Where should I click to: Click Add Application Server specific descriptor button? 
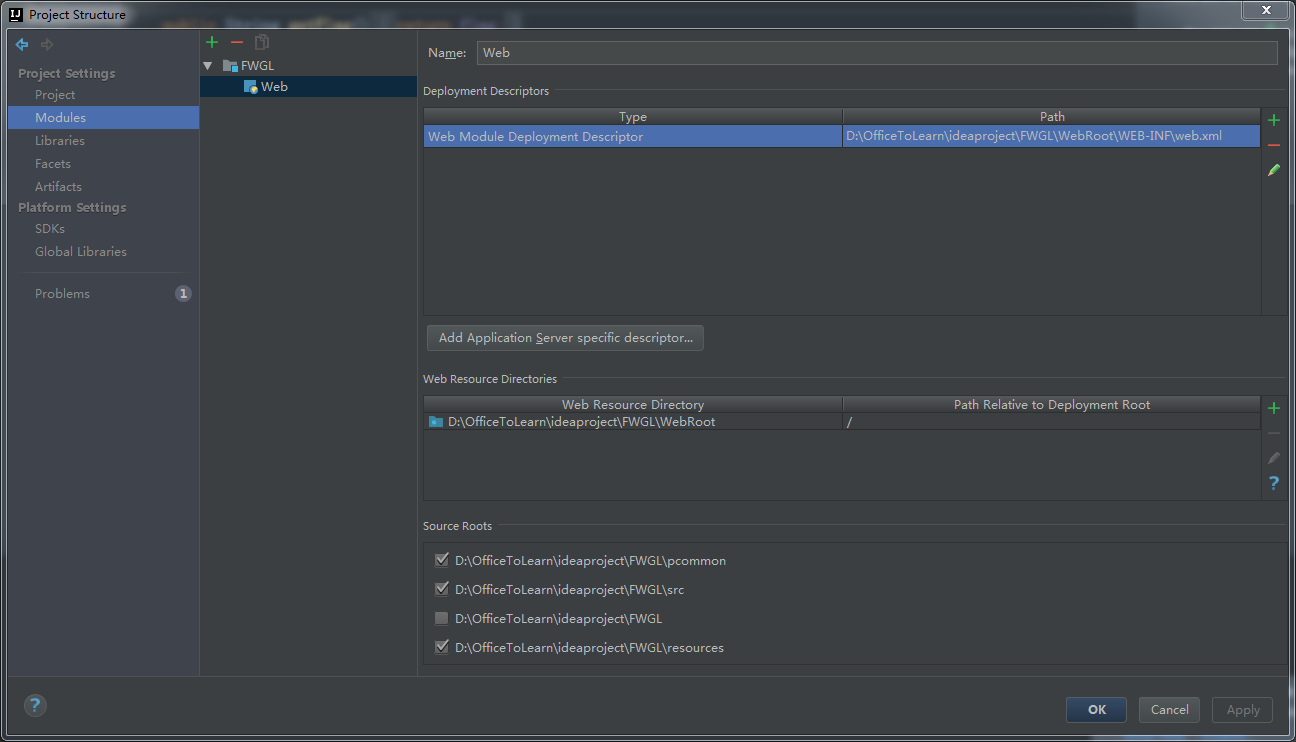(x=565, y=338)
